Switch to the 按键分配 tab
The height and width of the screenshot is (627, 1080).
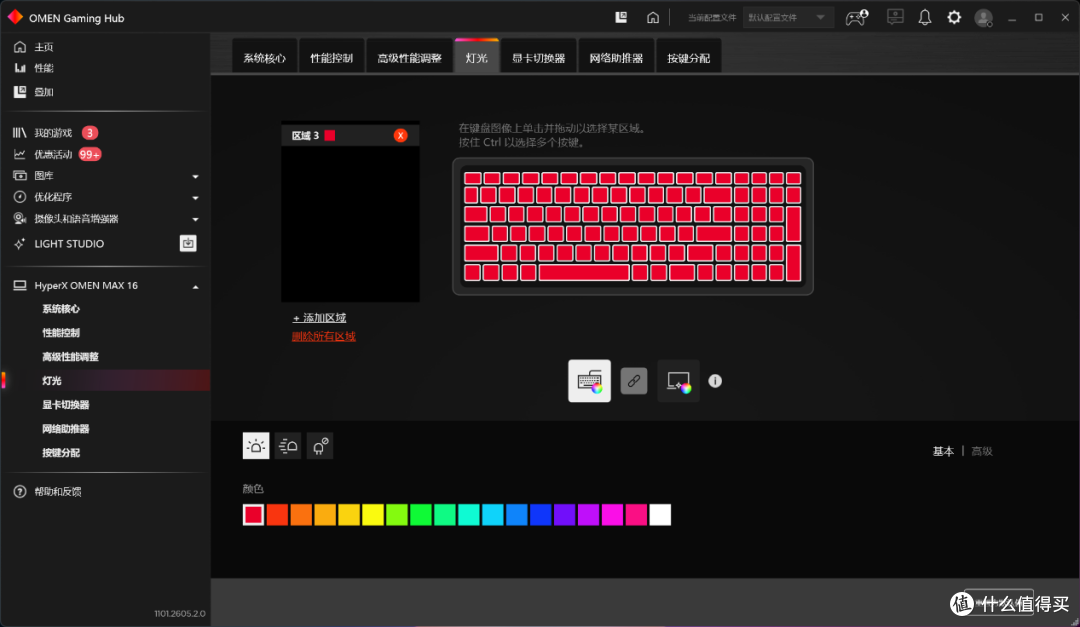[x=689, y=58]
